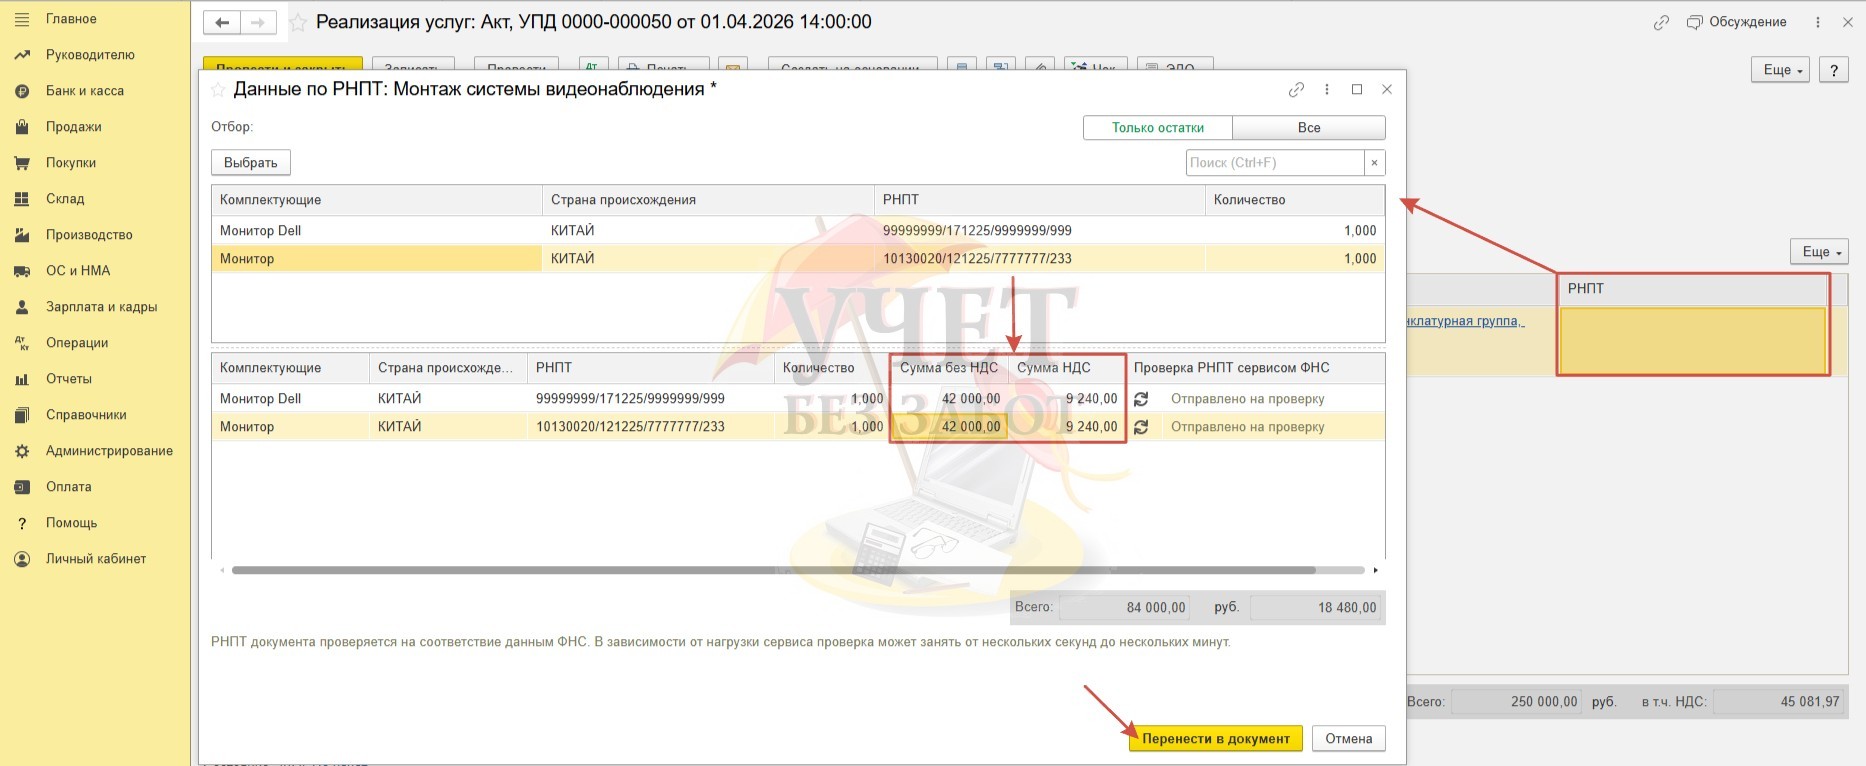Refresh FNS check for Монитор Dell row

click(1141, 399)
